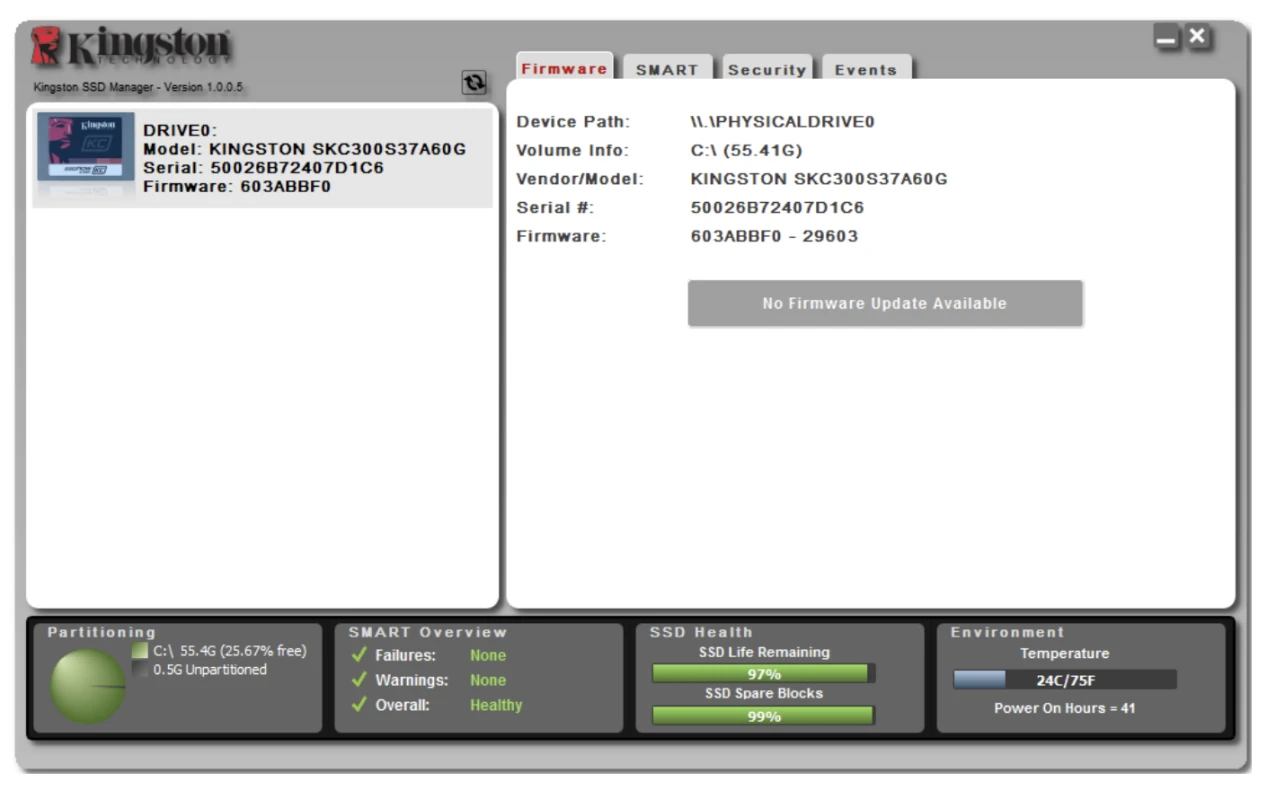The image size is (1267, 790).
Task: Click the Partitioning panel heading
Action: [x=102, y=632]
